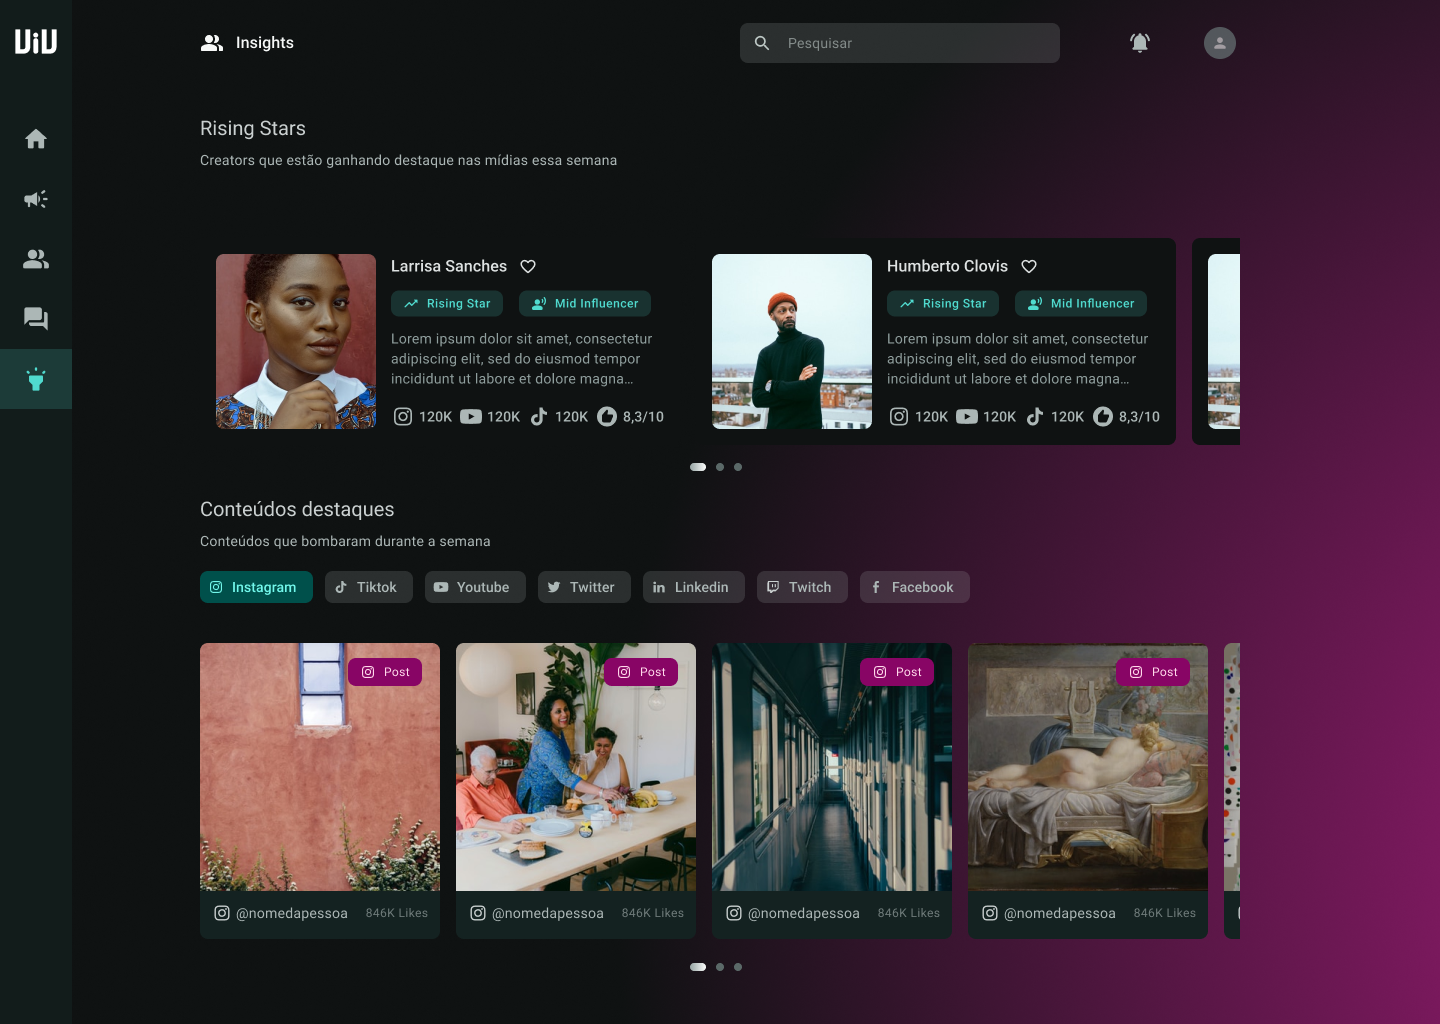Screen dimensions: 1440x1024
Task: Go to content carousel third dot
Action: click(x=738, y=967)
